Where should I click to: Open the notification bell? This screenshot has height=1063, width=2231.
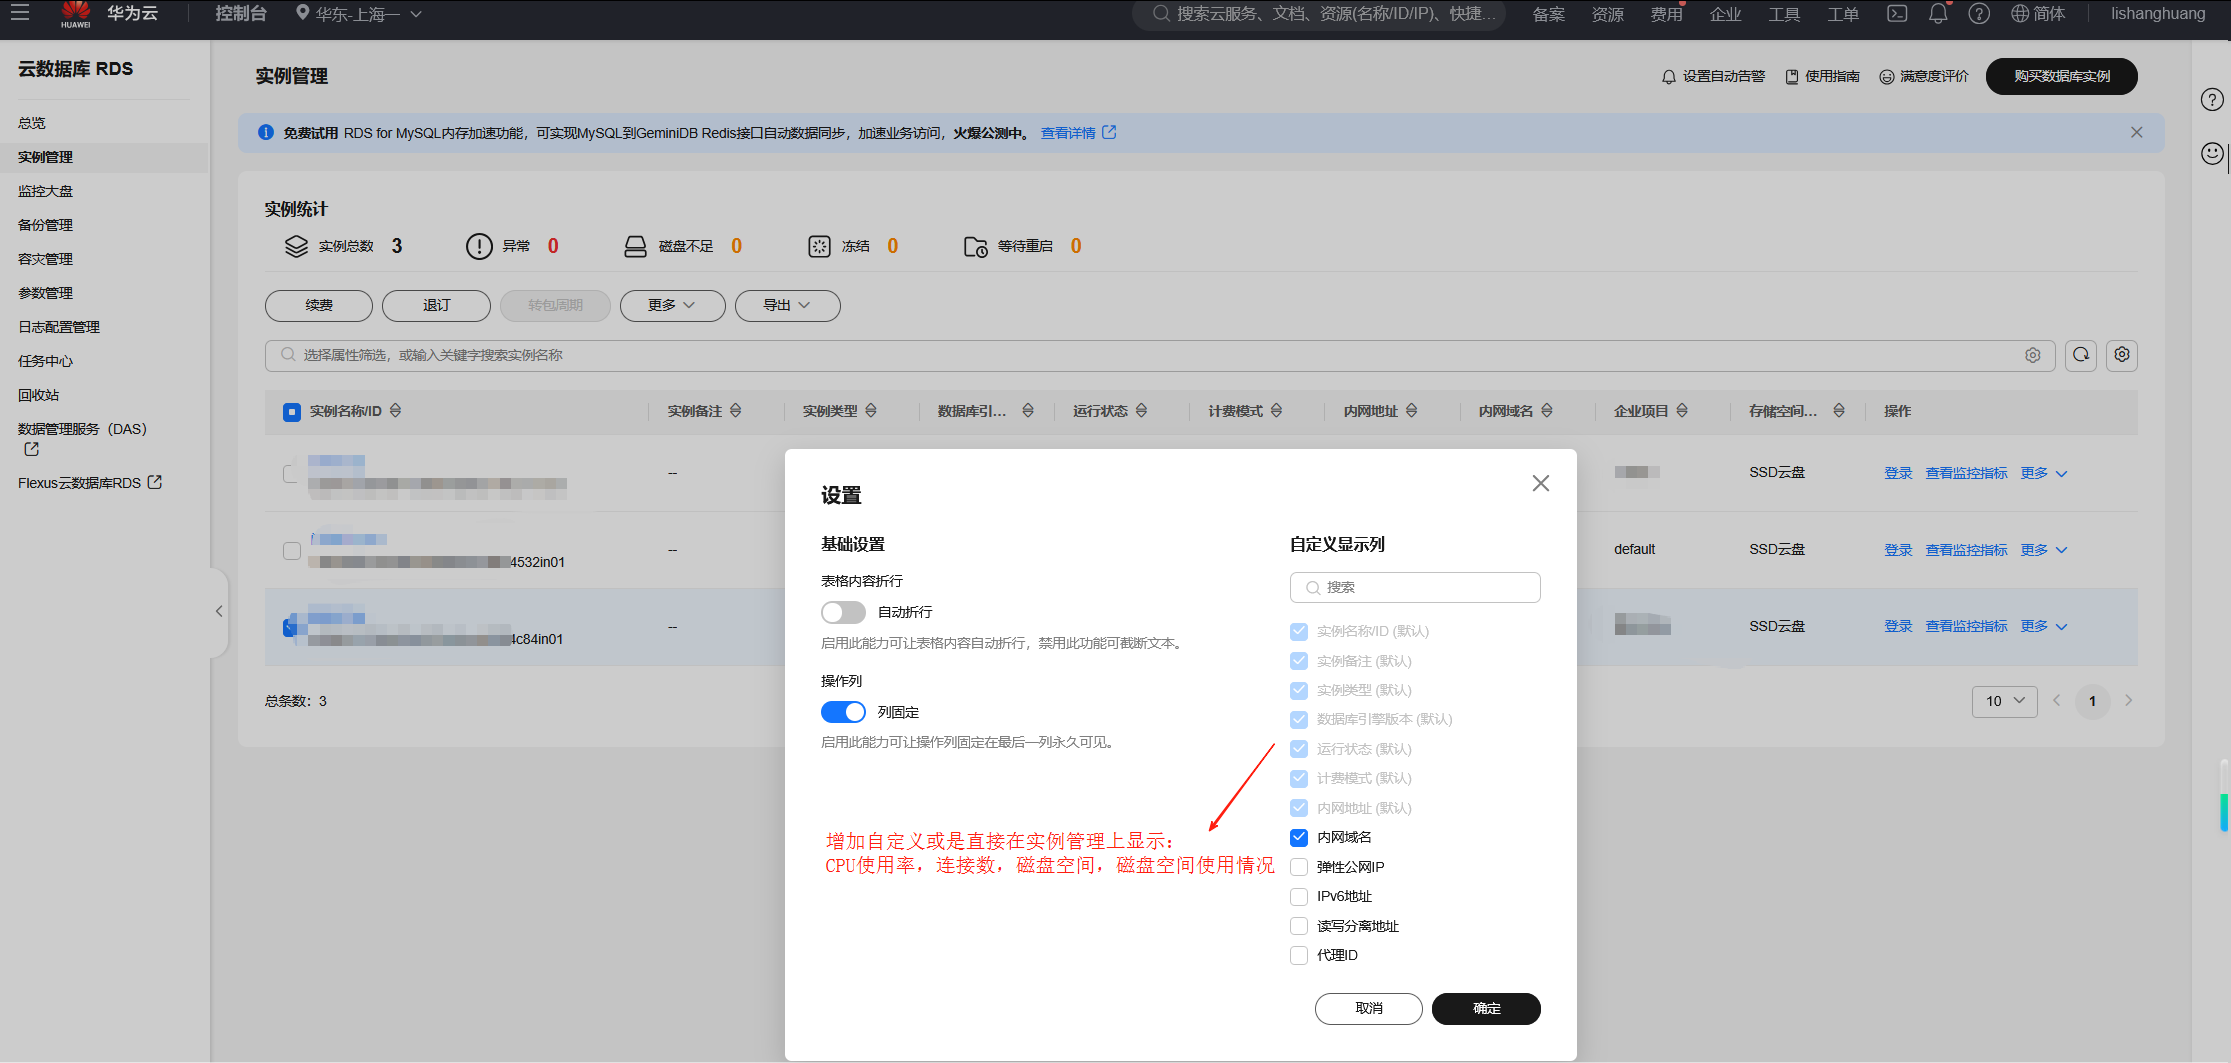pyautogui.click(x=1938, y=14)
